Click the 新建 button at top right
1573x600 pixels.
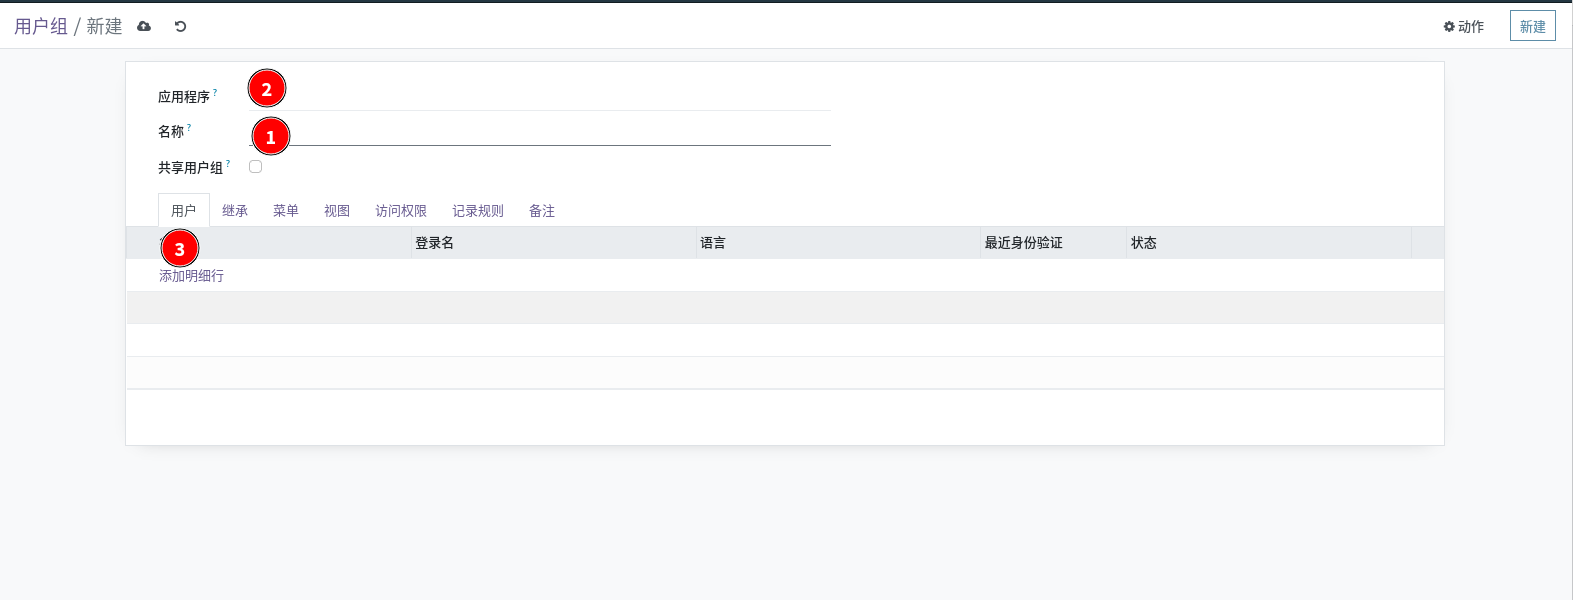[x=1532, y=27]
